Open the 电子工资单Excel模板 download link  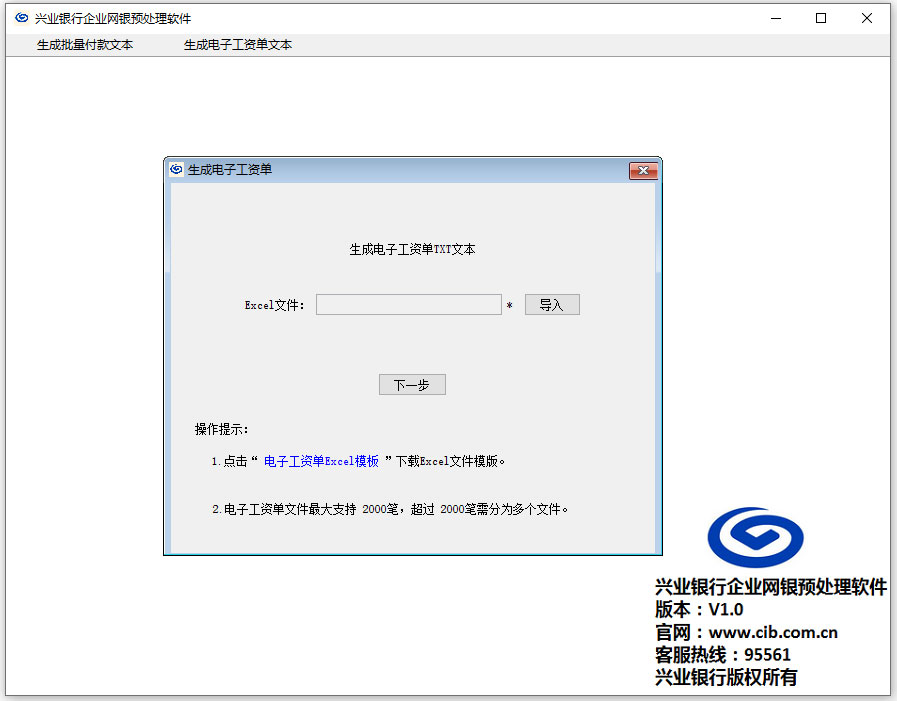tap(321, 461)
